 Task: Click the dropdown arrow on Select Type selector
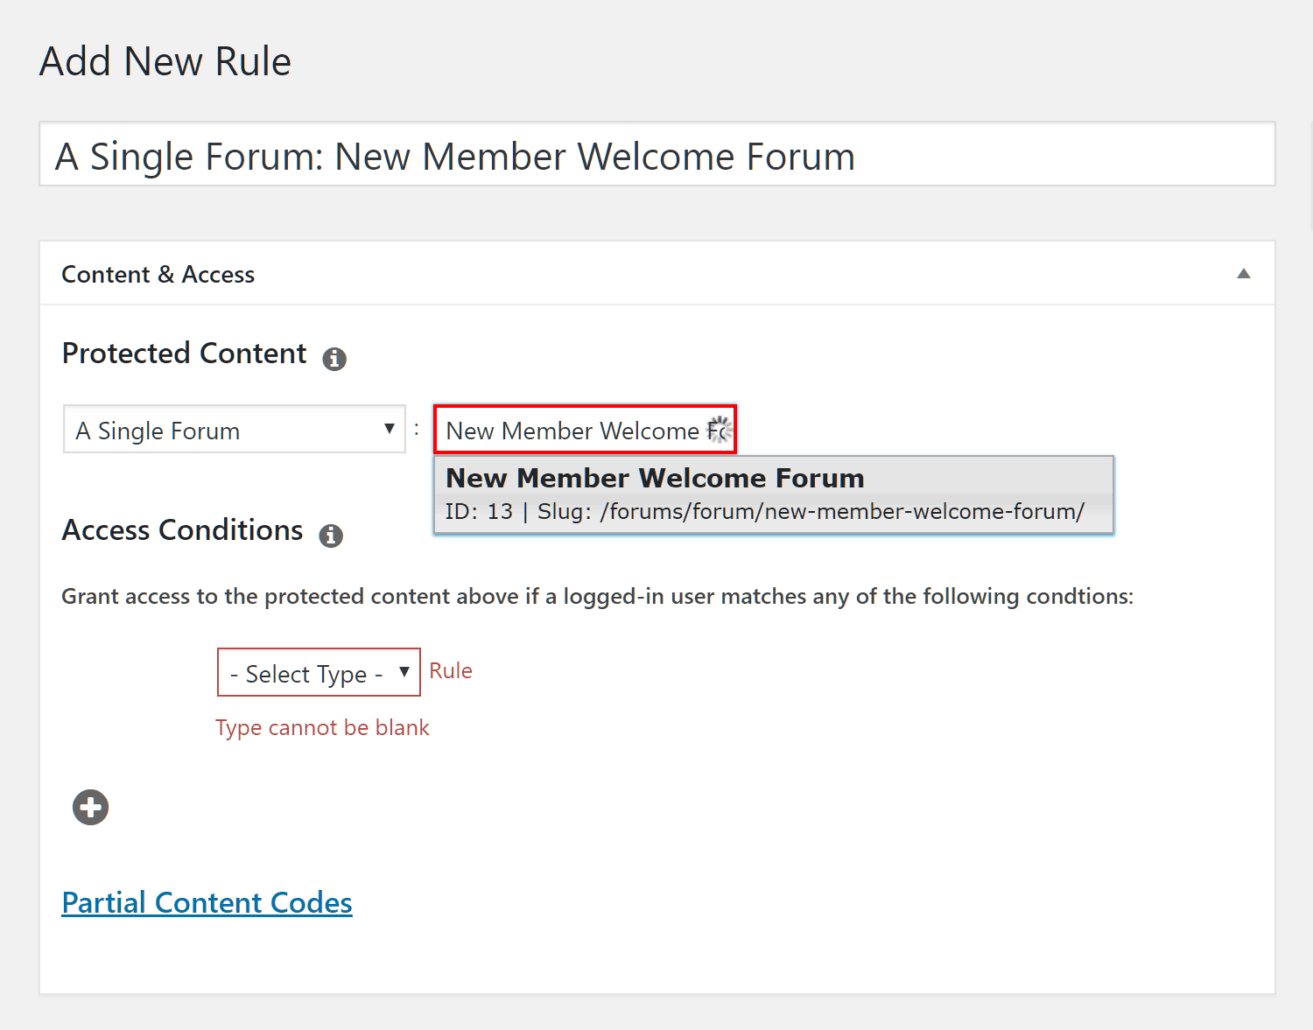pyautogui.click(x=404, y=672)
